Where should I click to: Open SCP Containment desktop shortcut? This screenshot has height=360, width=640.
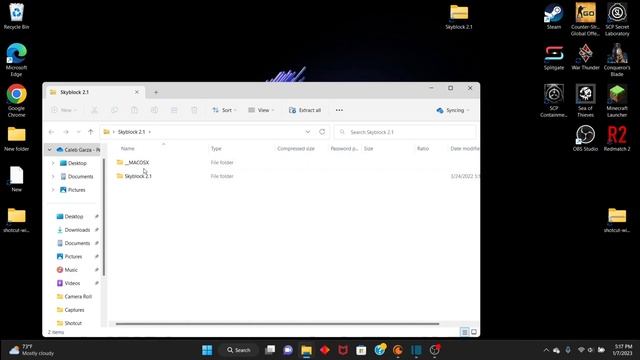(553, 101)
